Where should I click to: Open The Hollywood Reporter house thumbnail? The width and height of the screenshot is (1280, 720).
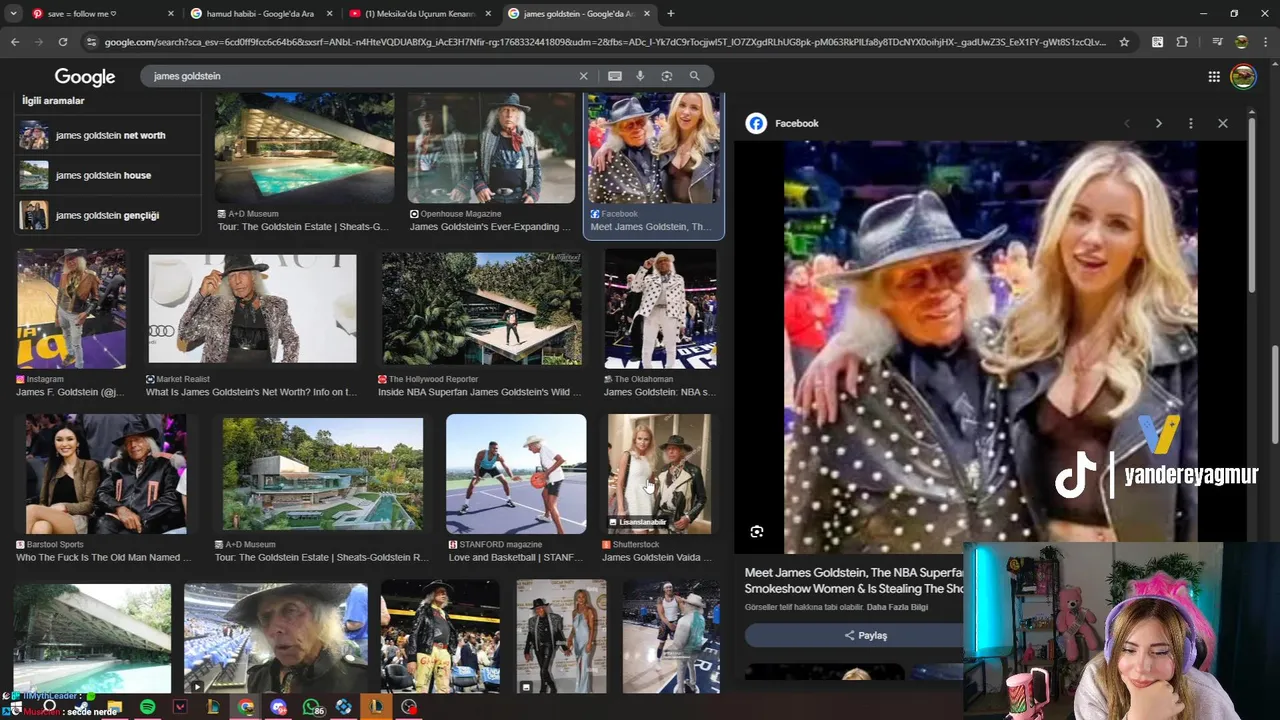pyautogui.click(x=482, y=308)
